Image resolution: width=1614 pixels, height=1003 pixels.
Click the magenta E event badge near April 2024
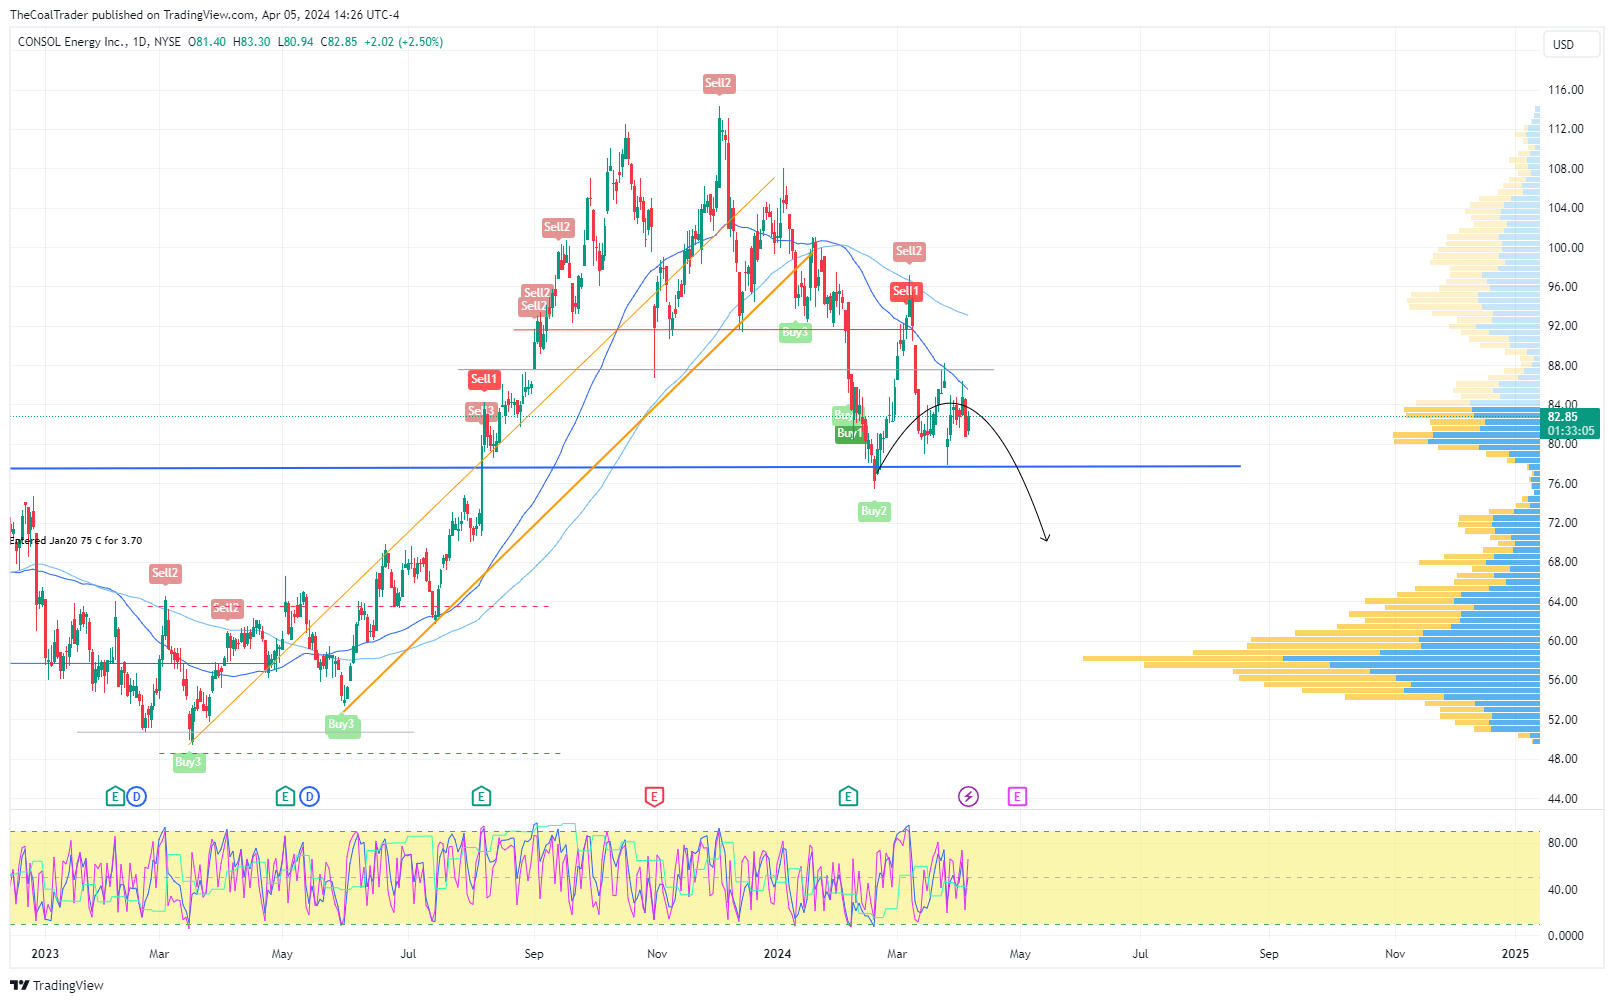point(1017,797)
